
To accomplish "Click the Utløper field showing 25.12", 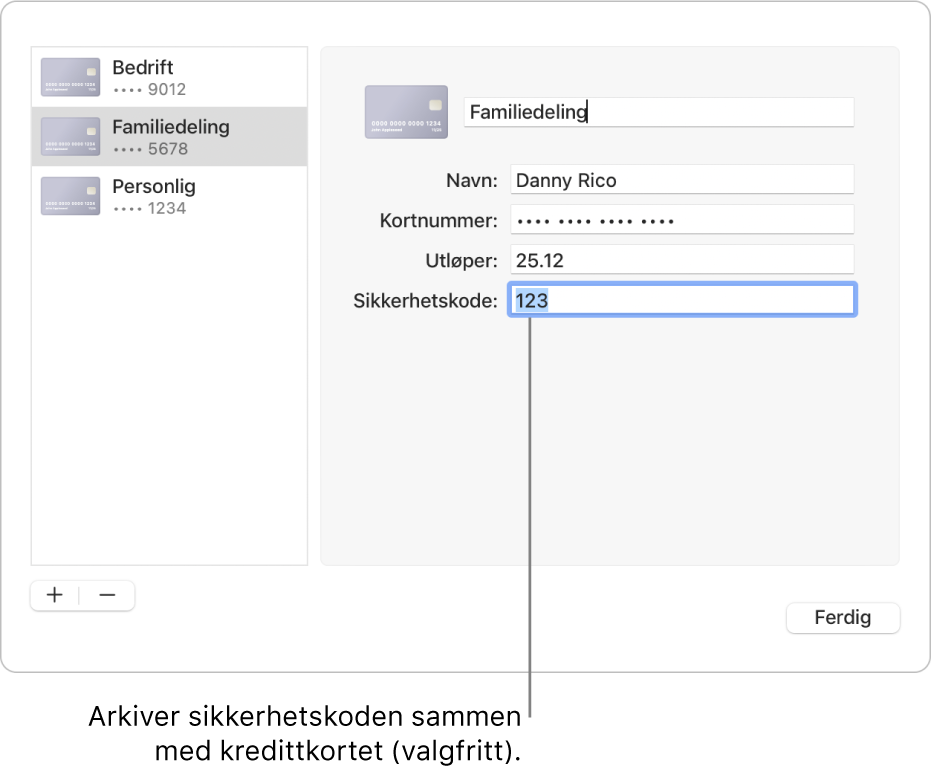I will [682, 260].
